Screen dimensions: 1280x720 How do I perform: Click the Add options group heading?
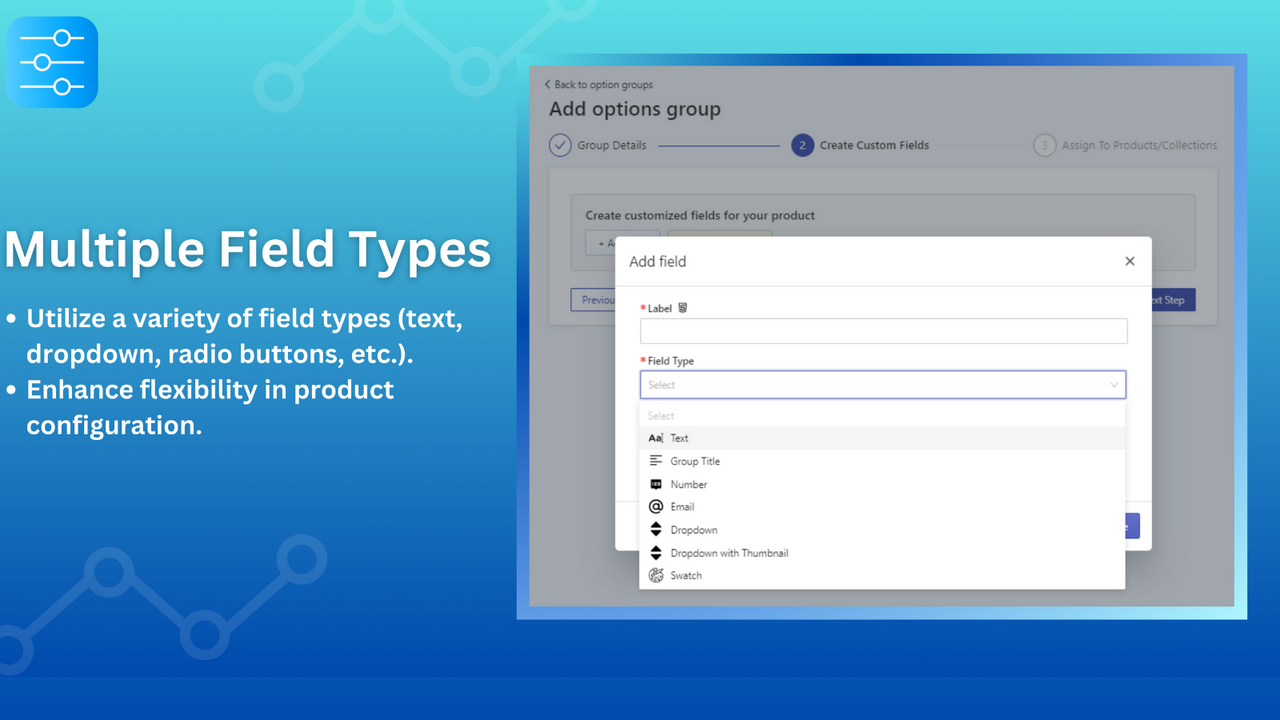click(x=635, y=110)
